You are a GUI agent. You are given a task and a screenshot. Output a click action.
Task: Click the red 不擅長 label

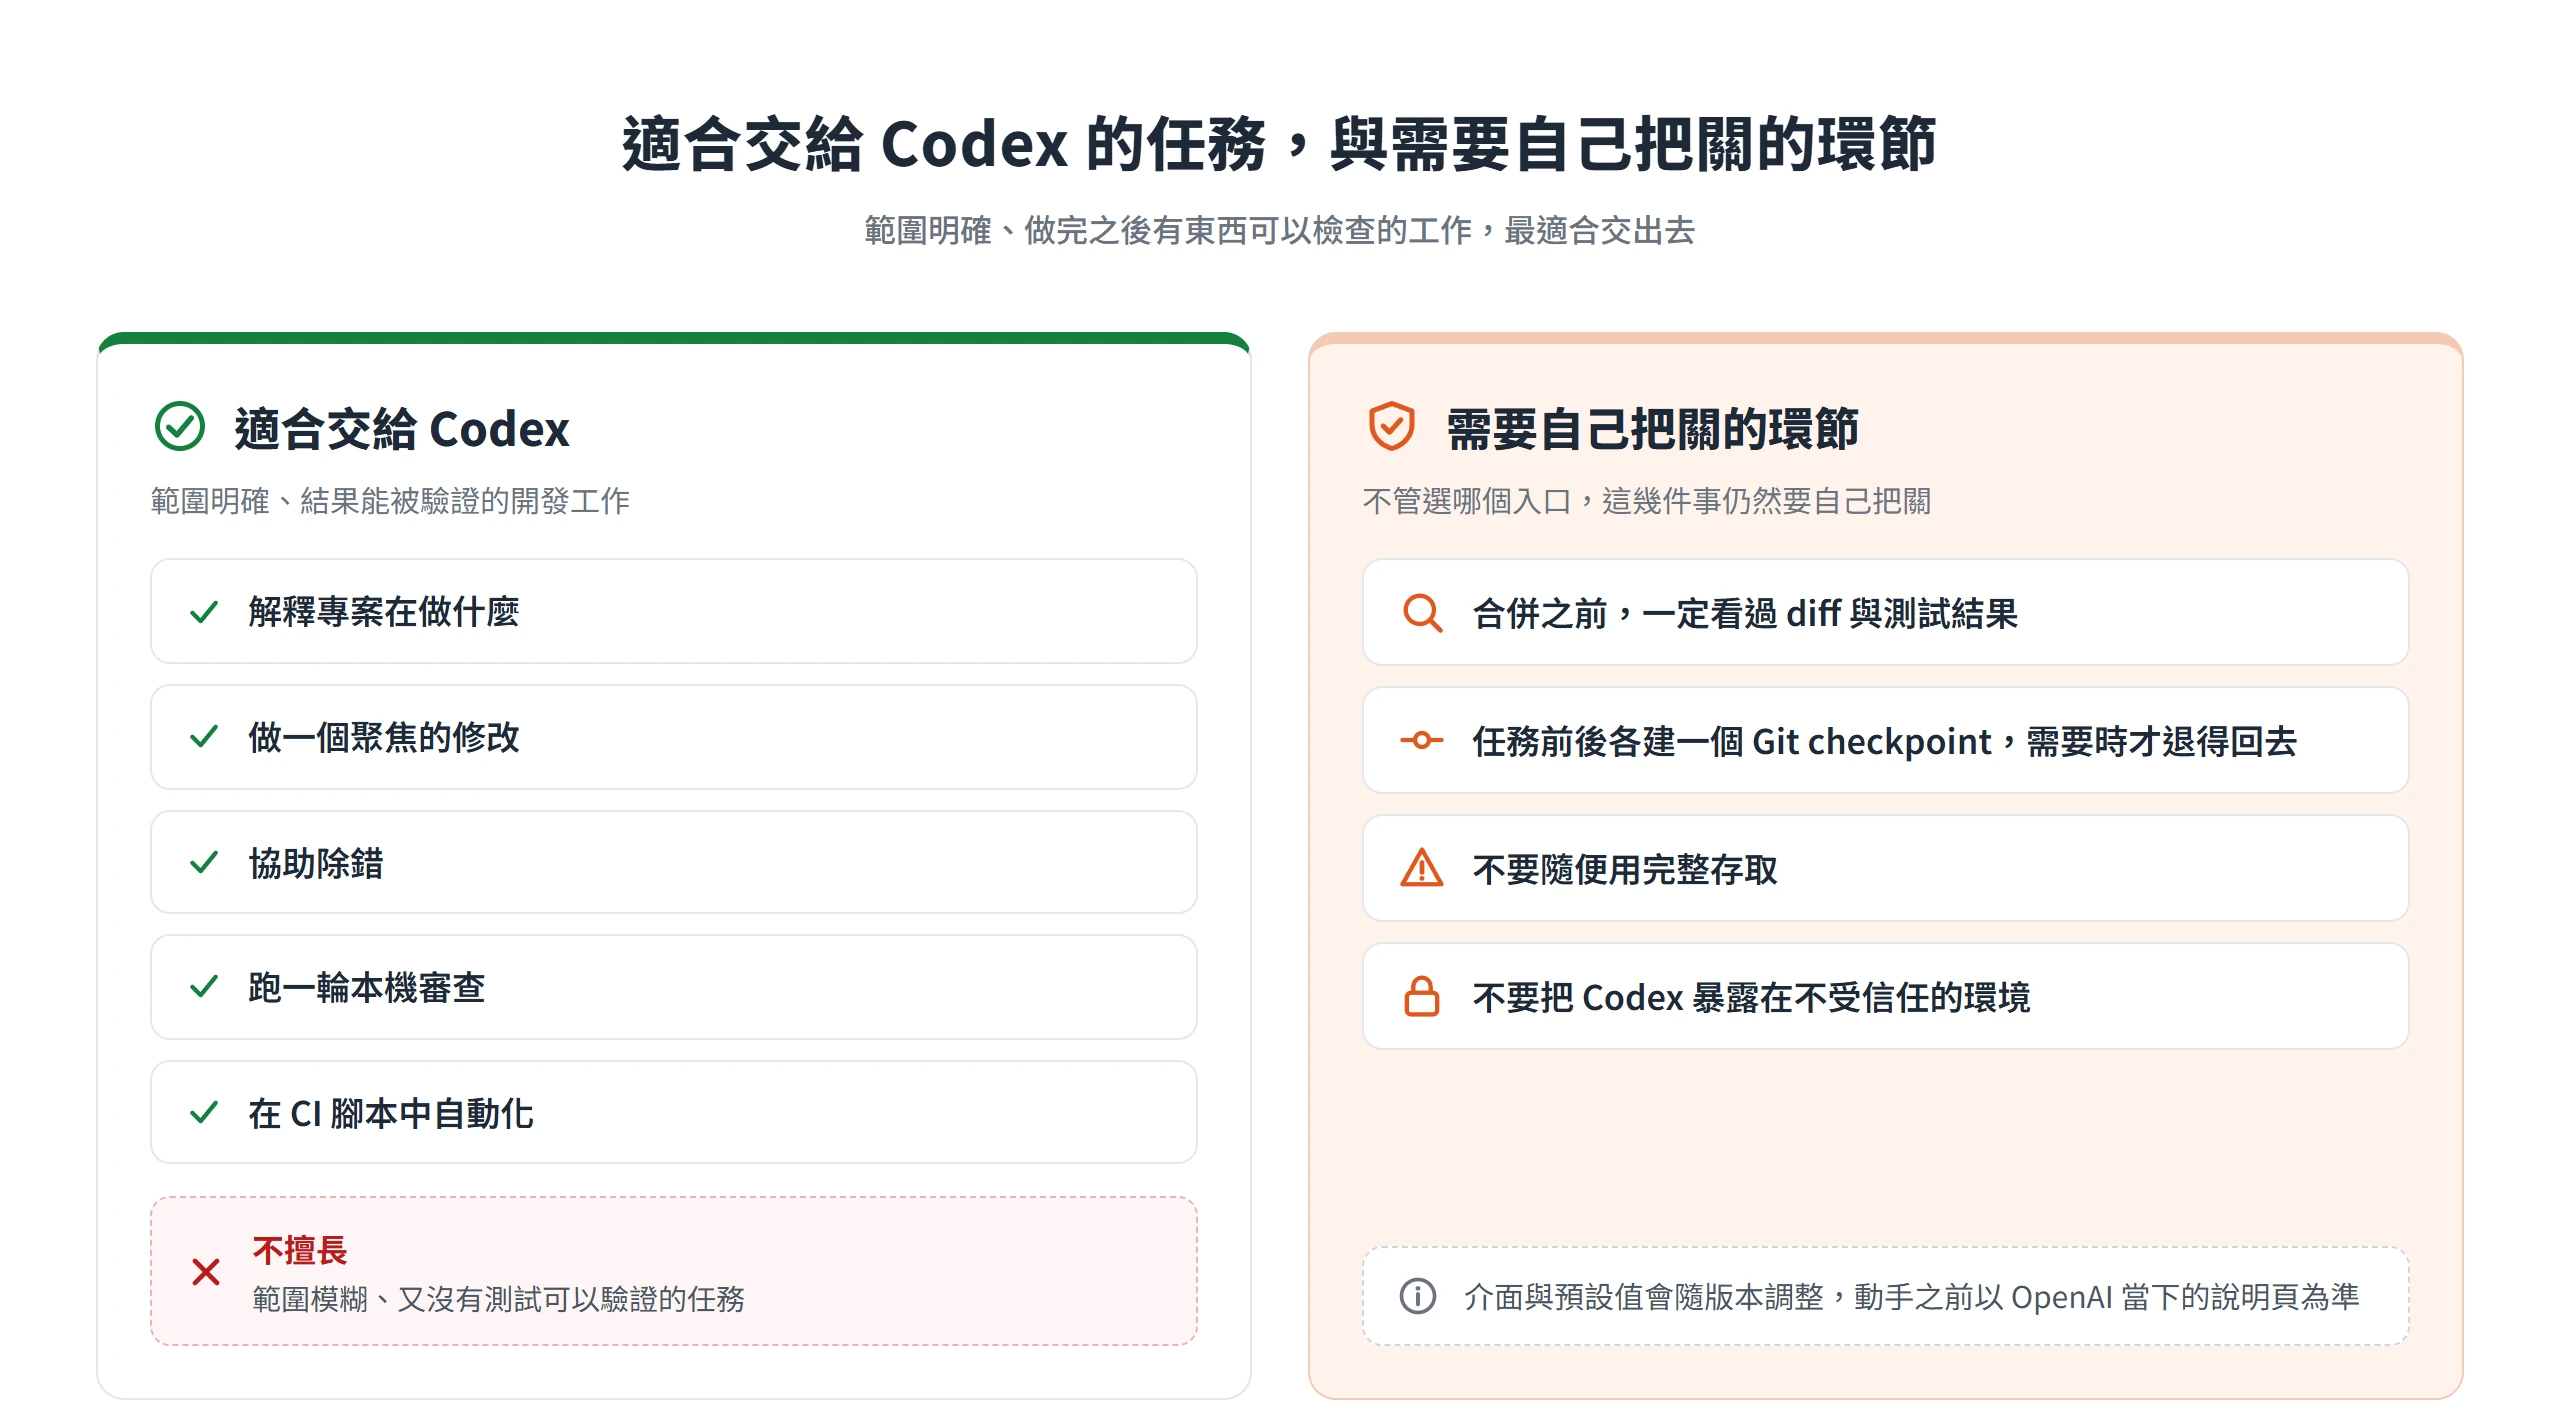tap(299, 1250)
